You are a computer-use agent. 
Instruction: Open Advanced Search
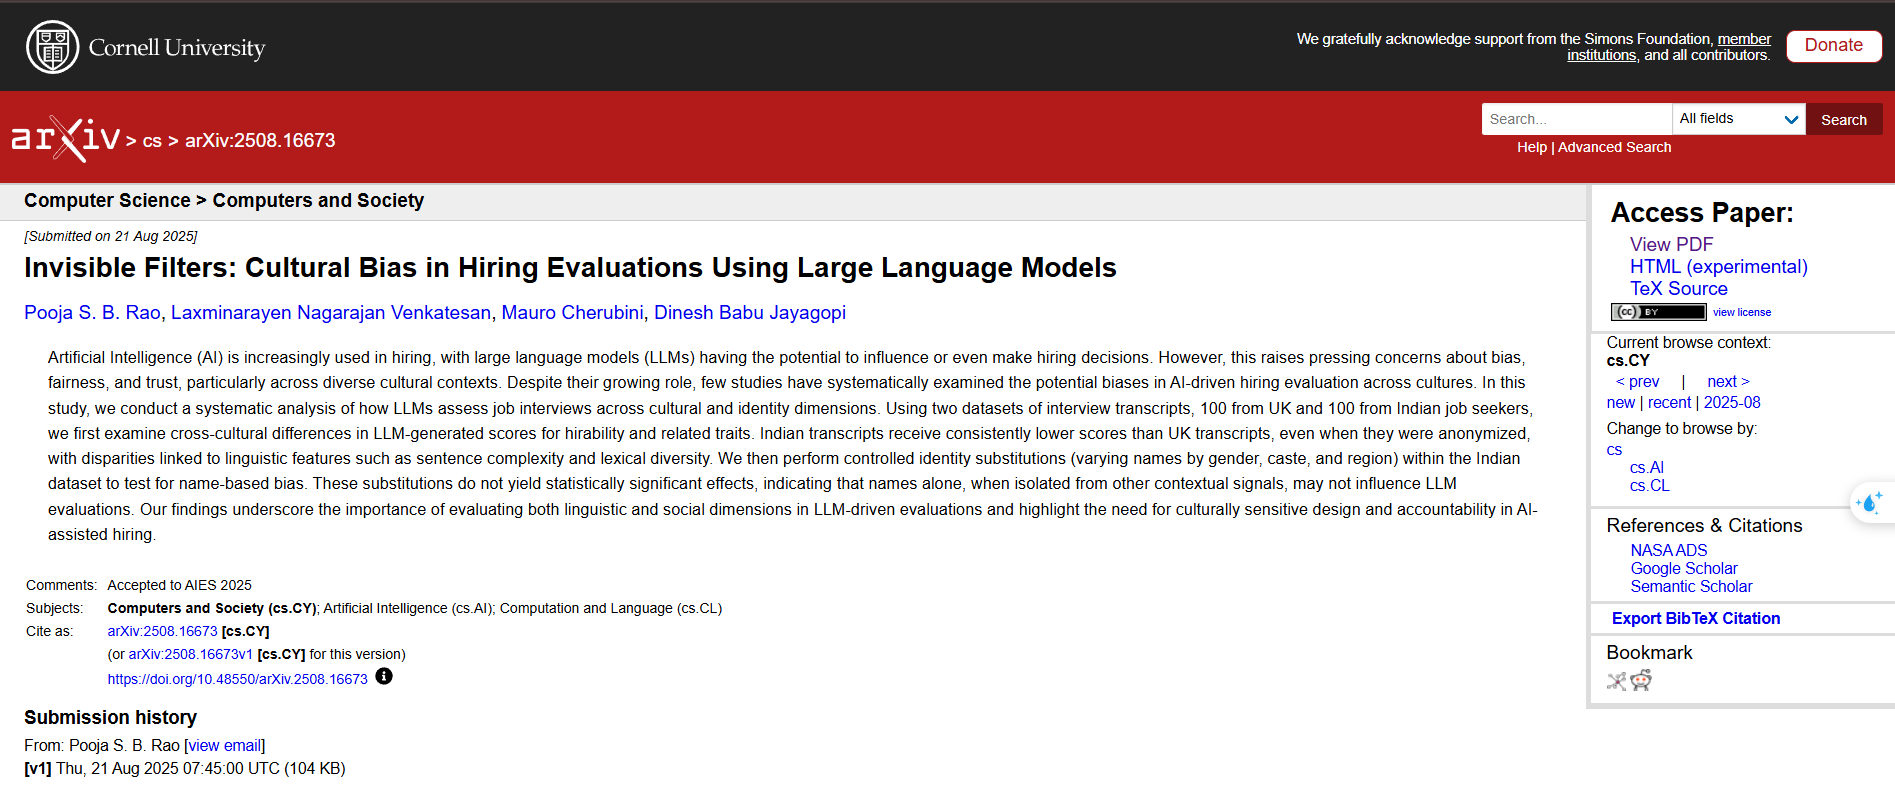[1614, 147]
